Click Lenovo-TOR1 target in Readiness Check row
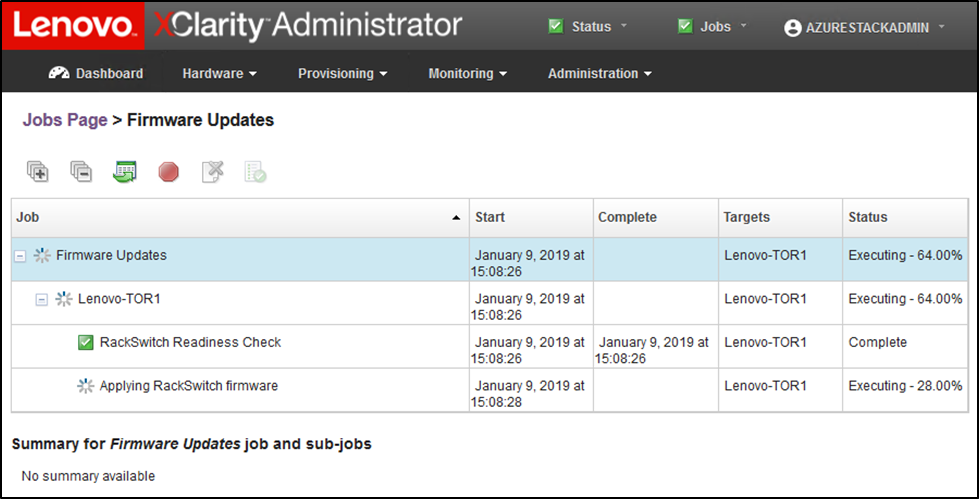This screenshot has height=499, width=979. coord(765,342)
